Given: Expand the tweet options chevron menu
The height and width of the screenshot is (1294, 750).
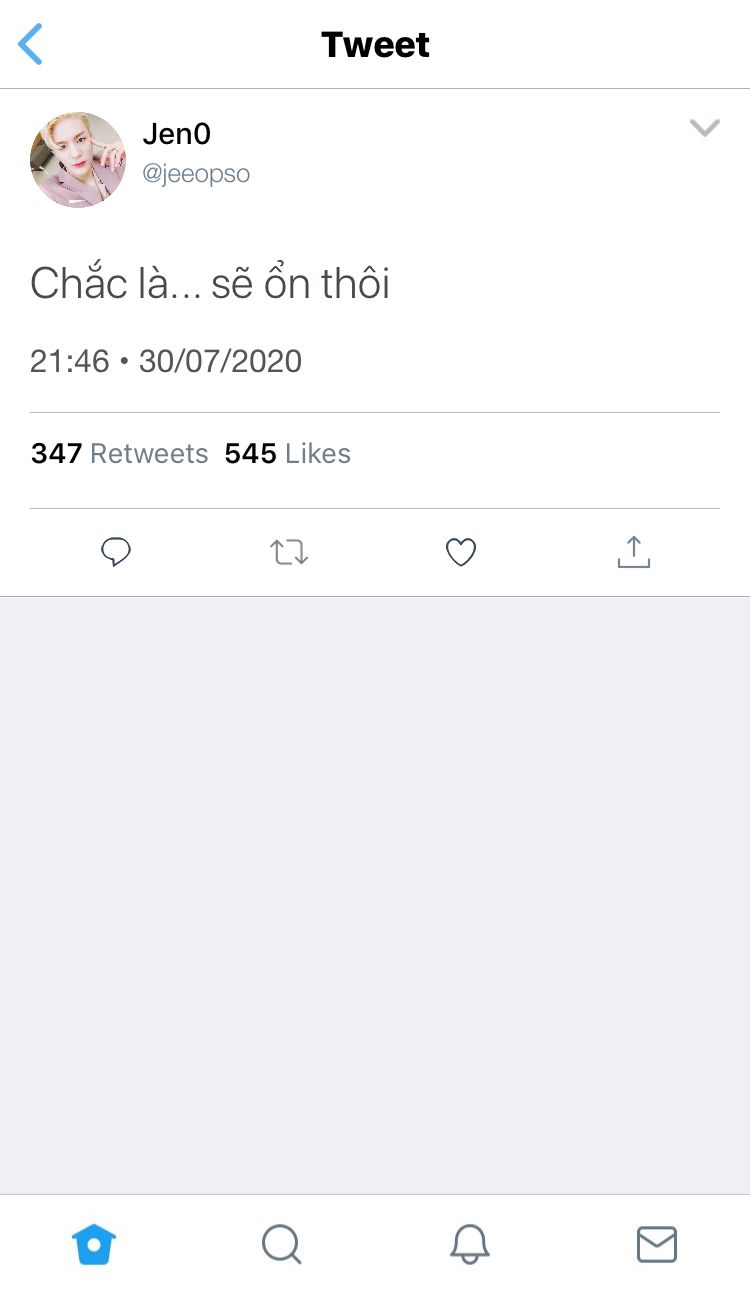Looking at the screenshot, I should pos(705,128).
